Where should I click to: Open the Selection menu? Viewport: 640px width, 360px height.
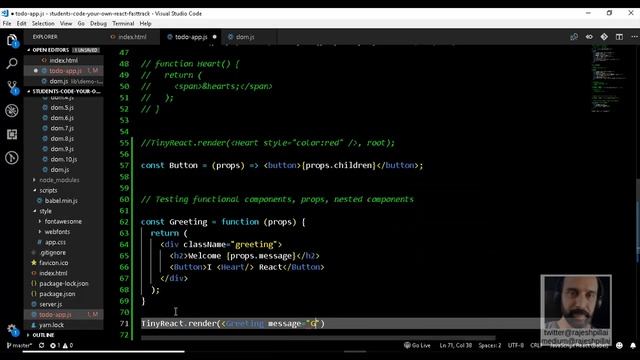[43, 24]
